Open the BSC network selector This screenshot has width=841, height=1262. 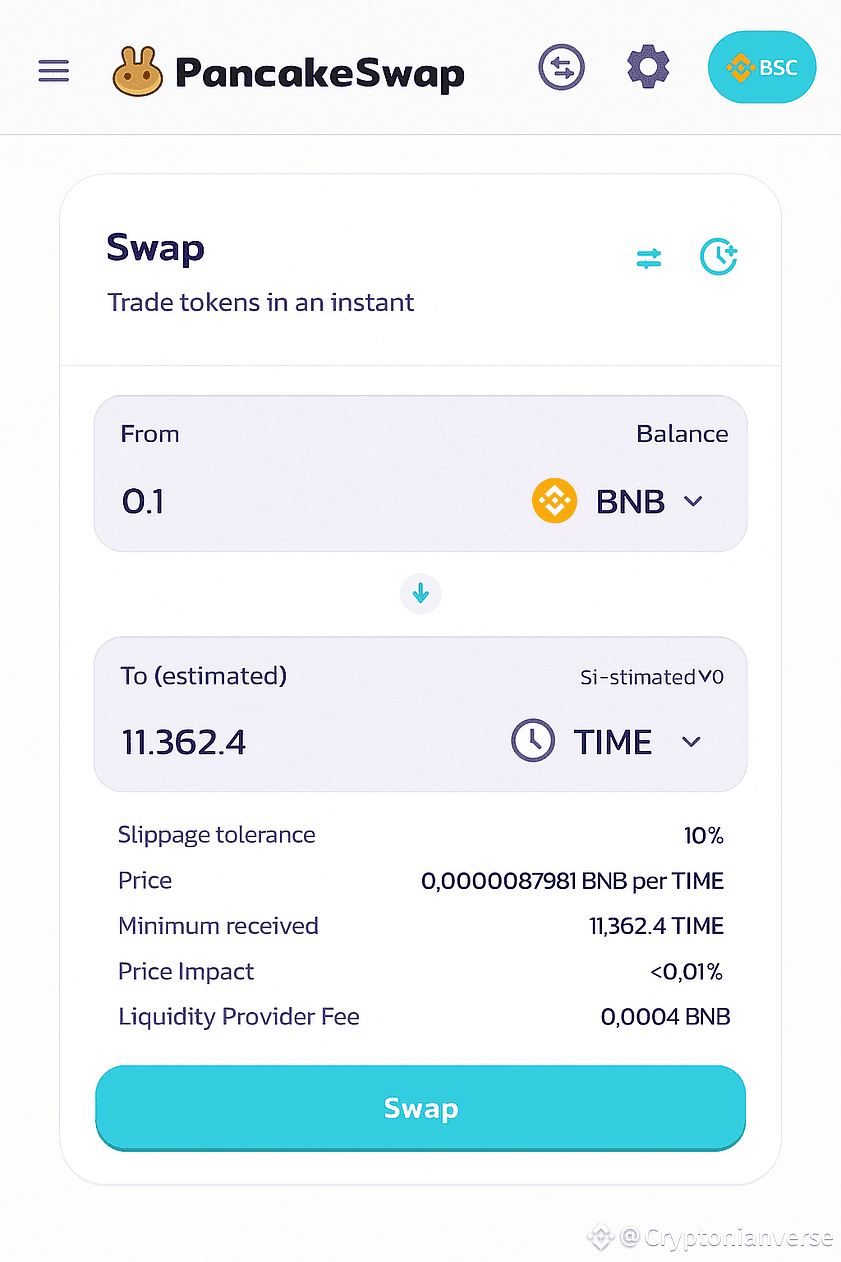tap(762, 69)
